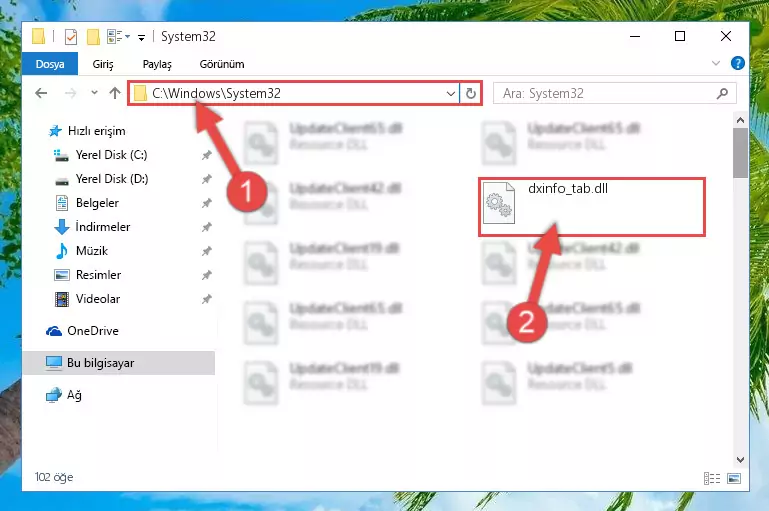The width and height of the screenshot is (769, 511).
Task: Click the pin icon next to Videolar
Action: click(206, 299)
